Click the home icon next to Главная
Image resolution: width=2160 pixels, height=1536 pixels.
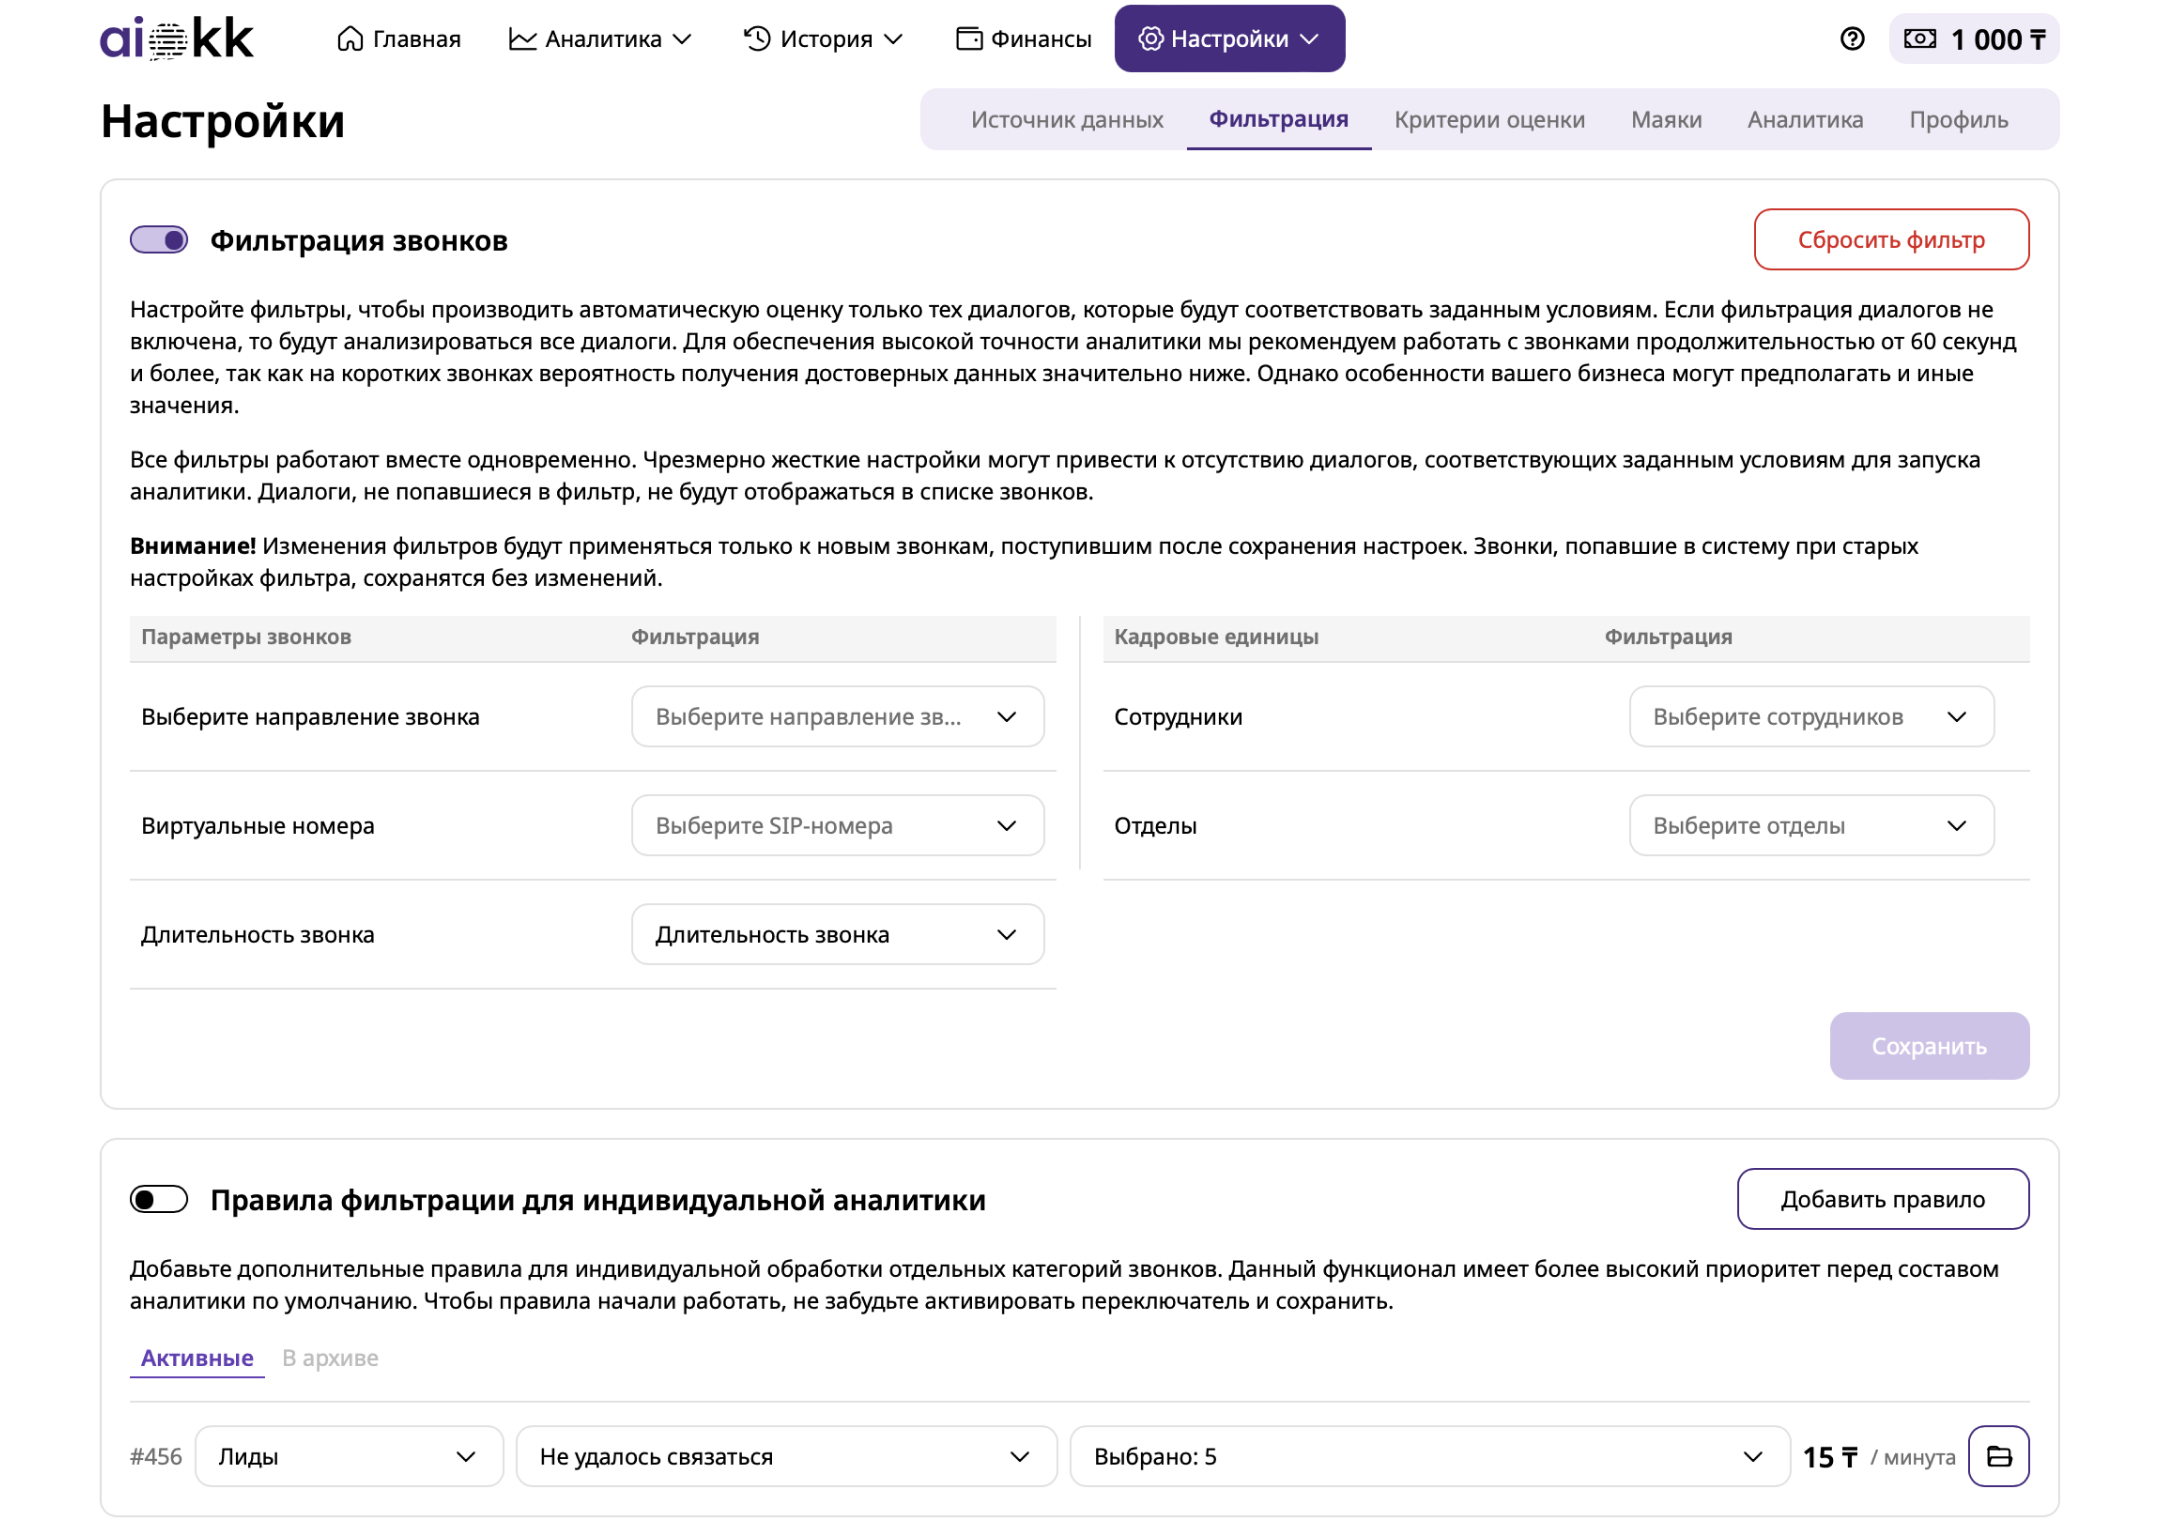coord(350,39)
